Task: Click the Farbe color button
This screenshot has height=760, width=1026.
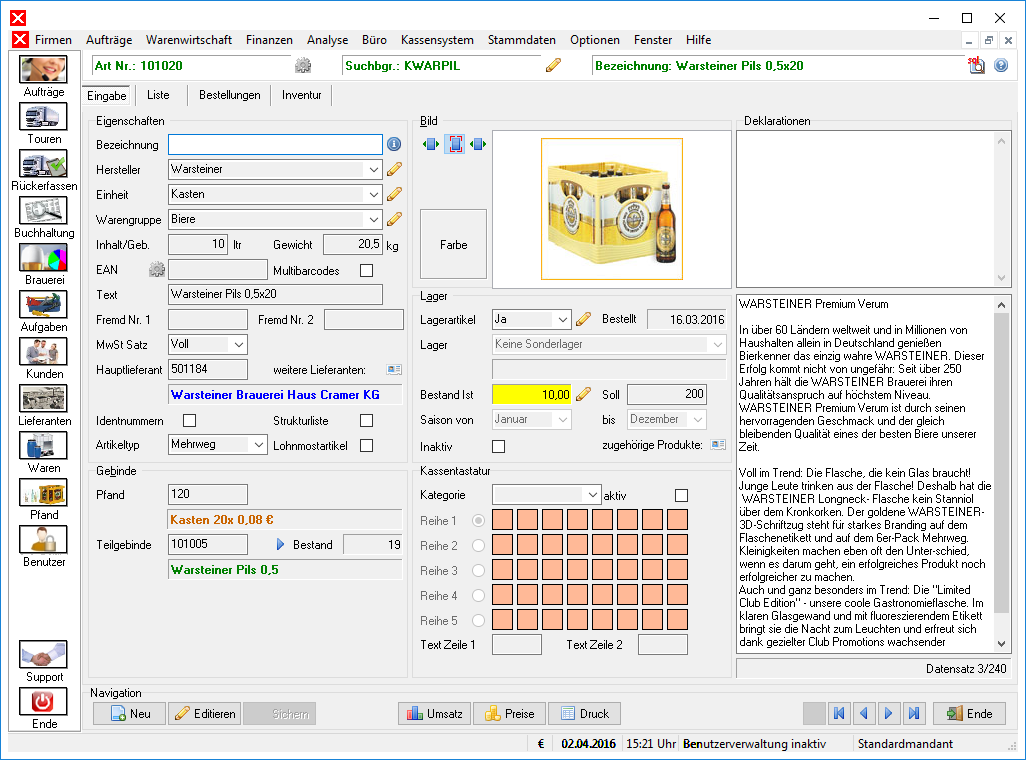Action: pos(453,244)
